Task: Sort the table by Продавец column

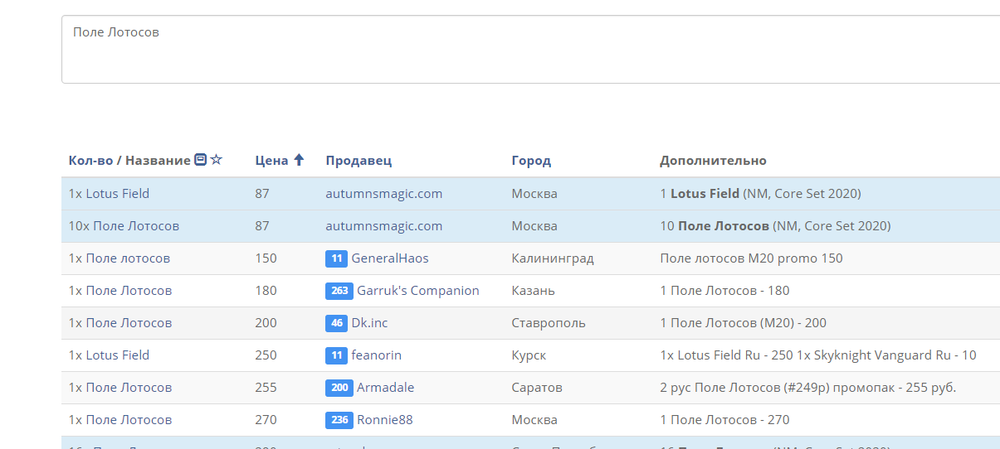Action: tap(358, 161)
